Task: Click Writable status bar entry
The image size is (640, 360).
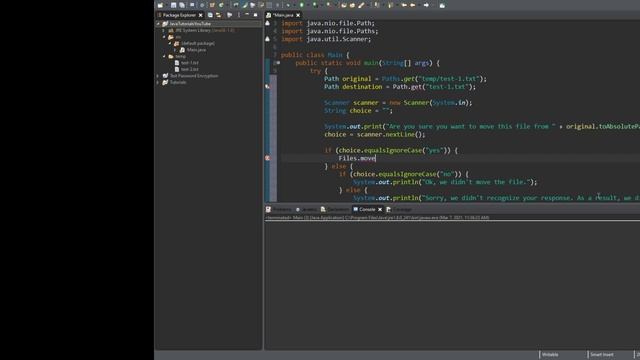Action: (550, 355)
